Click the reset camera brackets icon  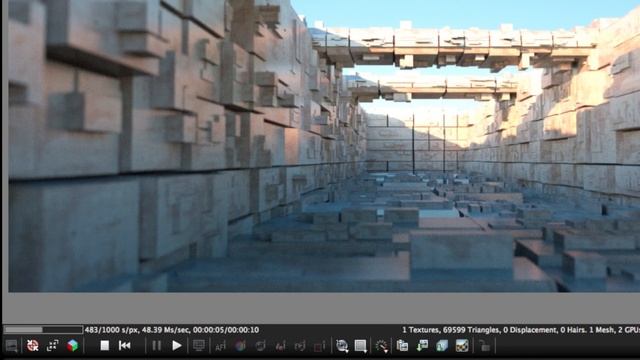point(52,346)
